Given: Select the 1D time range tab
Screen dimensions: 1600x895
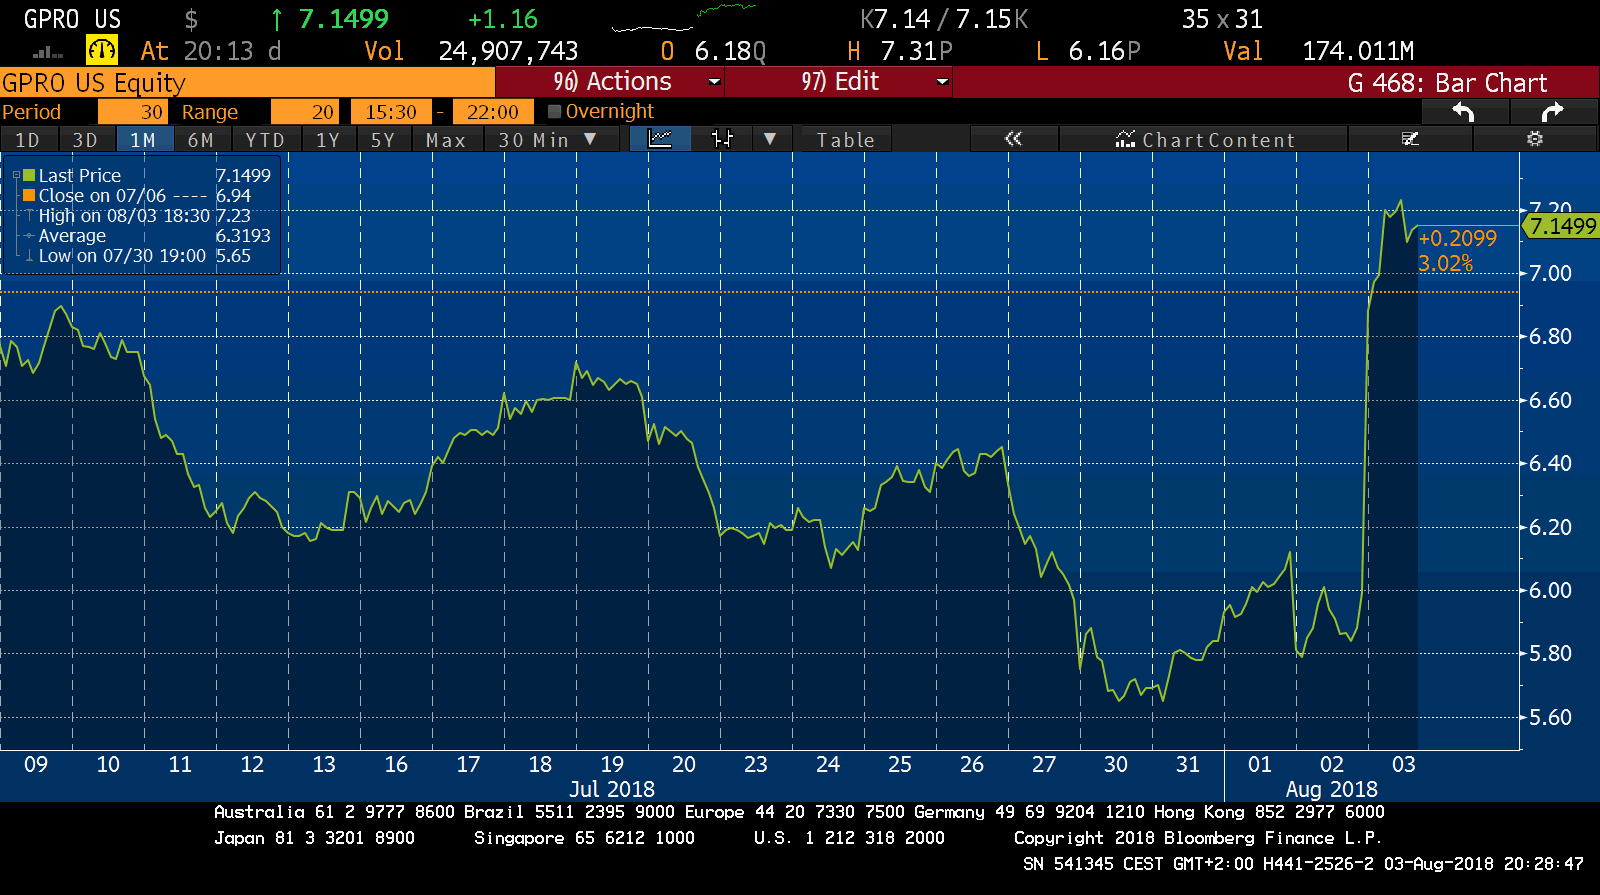Looking at the screenshot, I should [x=28, y=140].
